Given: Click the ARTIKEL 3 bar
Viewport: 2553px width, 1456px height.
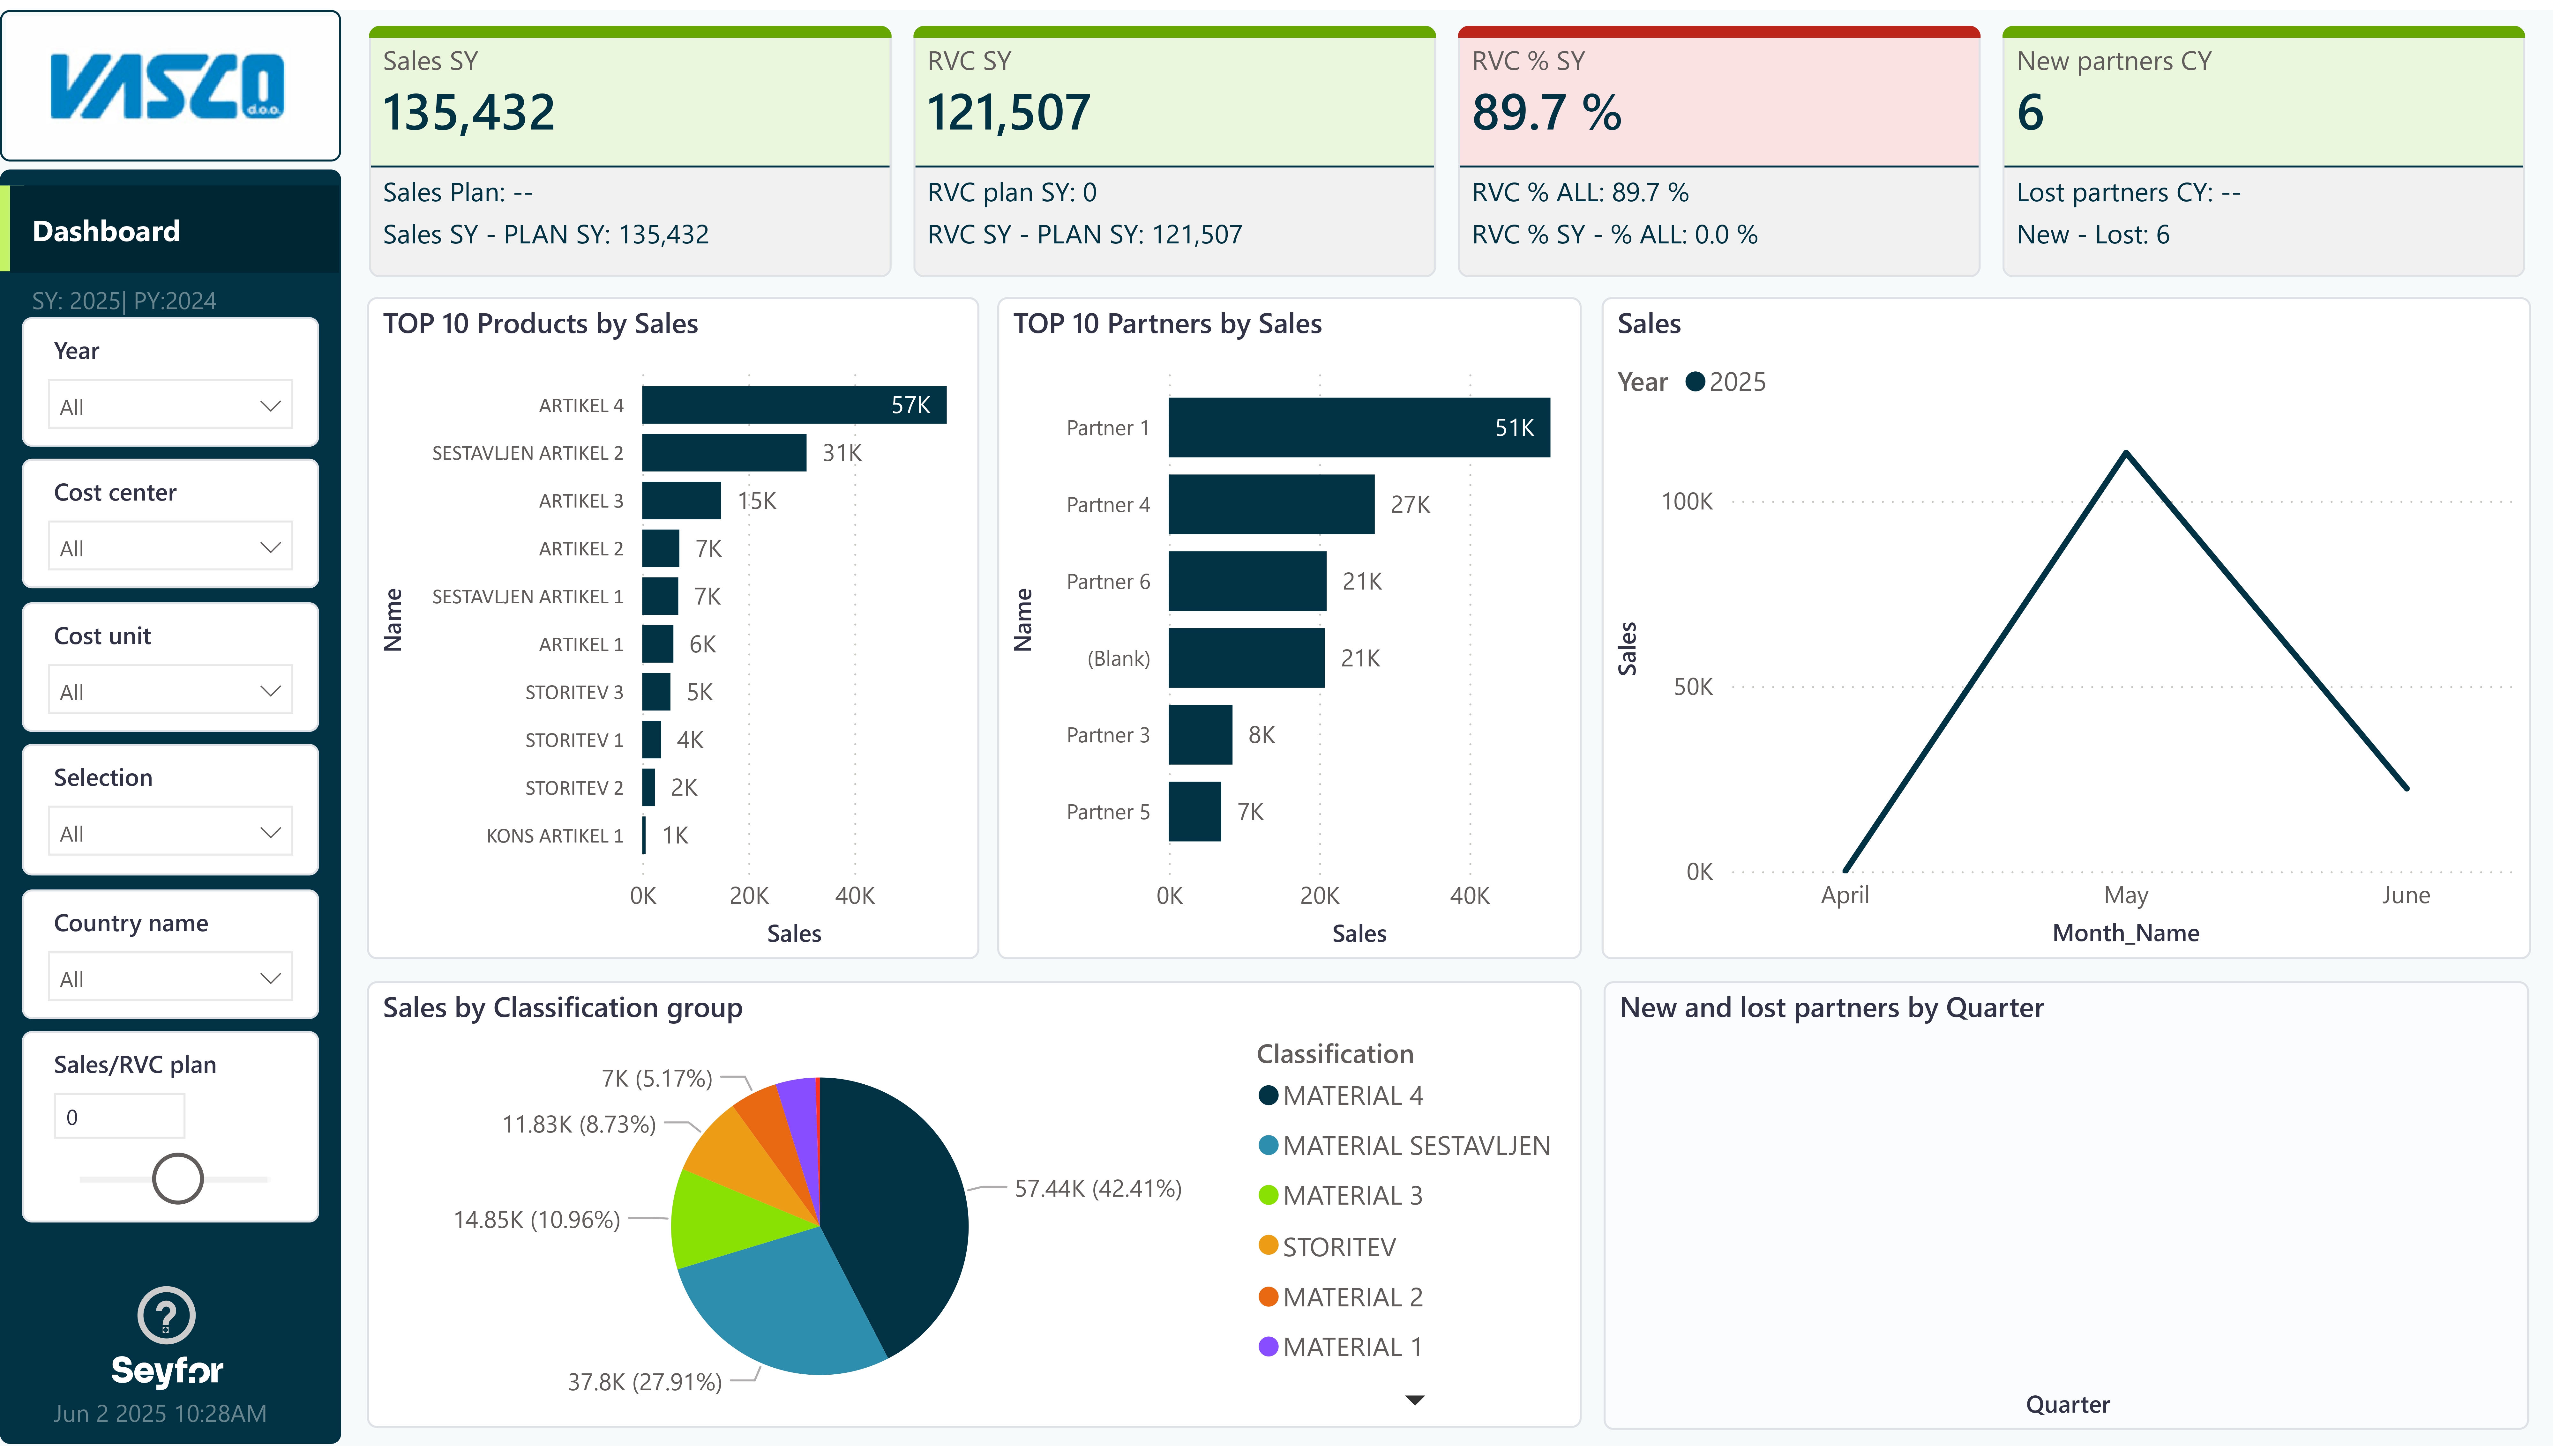Looking at the screenshot, I should [681, 501].
